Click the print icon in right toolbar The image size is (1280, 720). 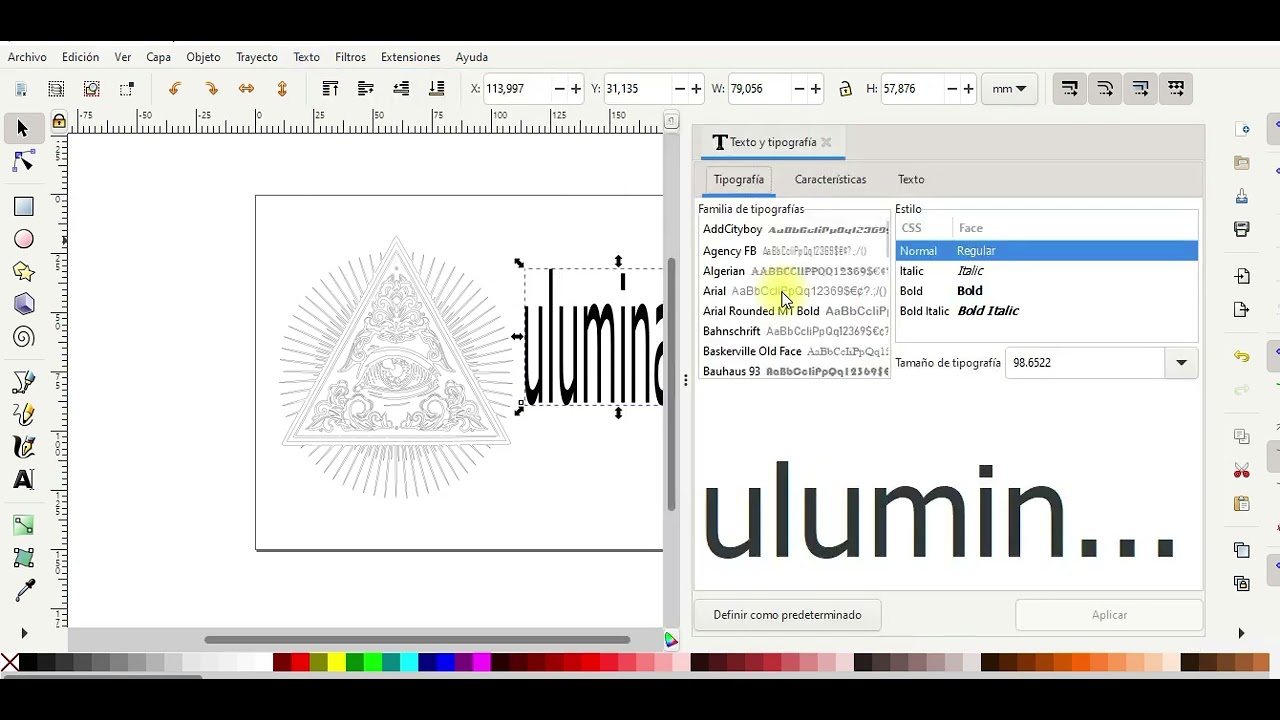pyautogui.click(x=1242, y=229)
